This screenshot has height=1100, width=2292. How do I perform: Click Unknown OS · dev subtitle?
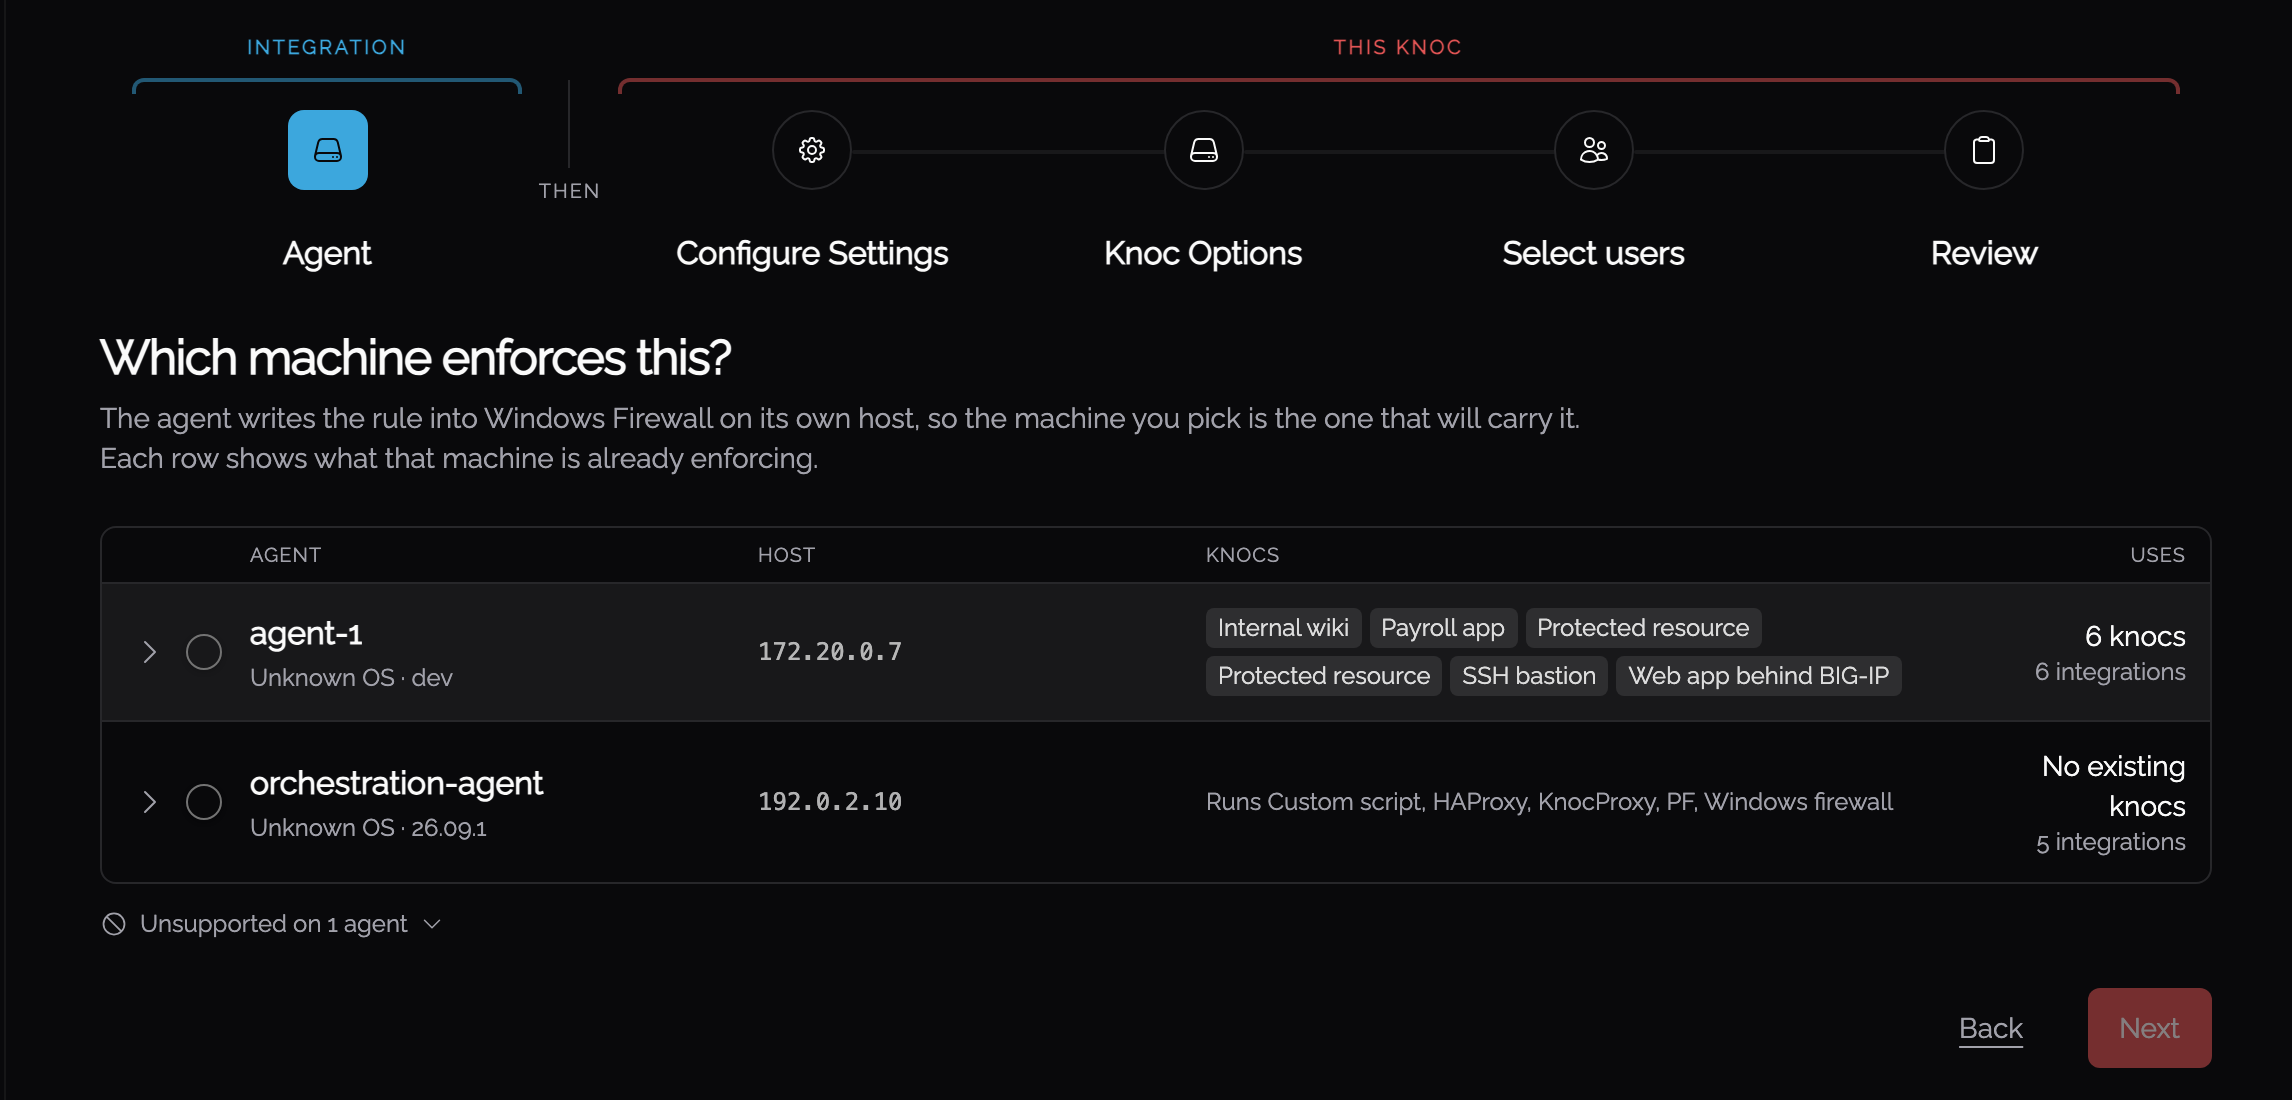pyautogui.click(x=351, y=678)
